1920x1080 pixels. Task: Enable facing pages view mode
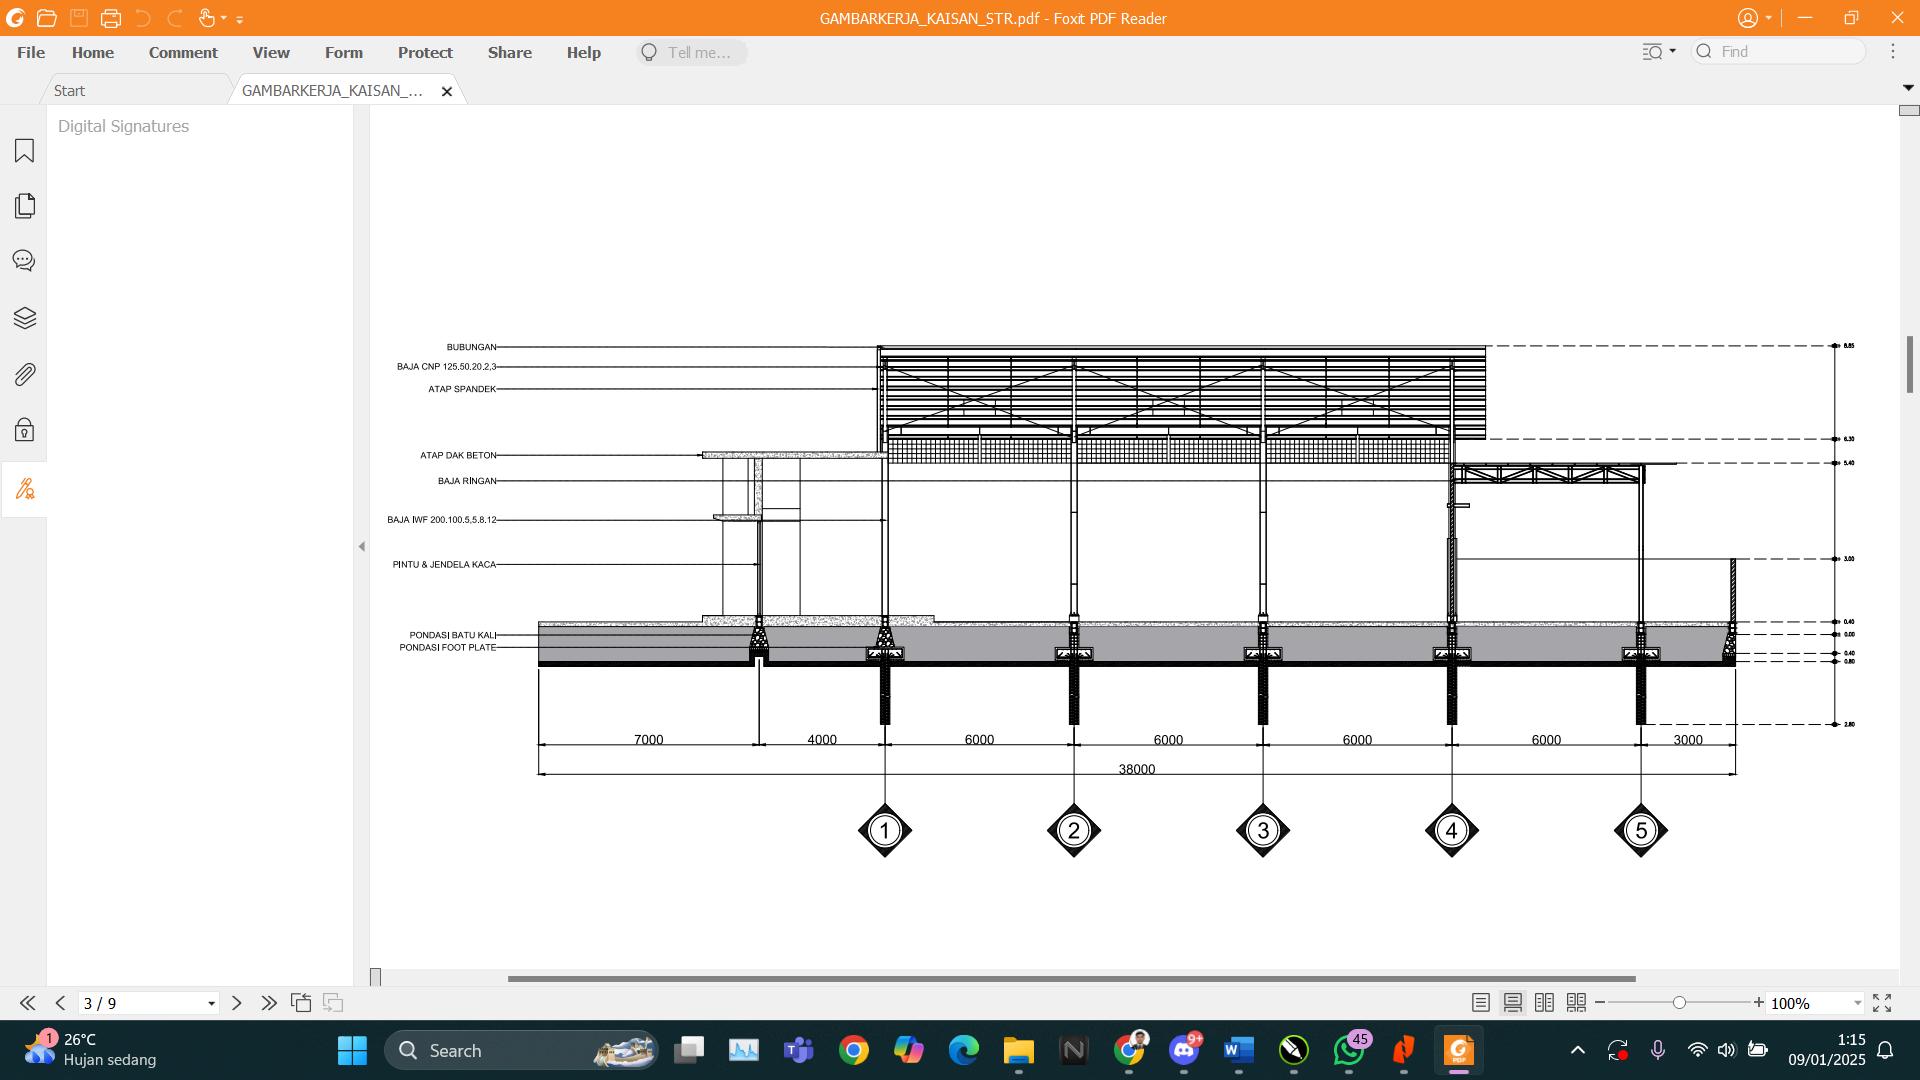coord(1544,1003)
